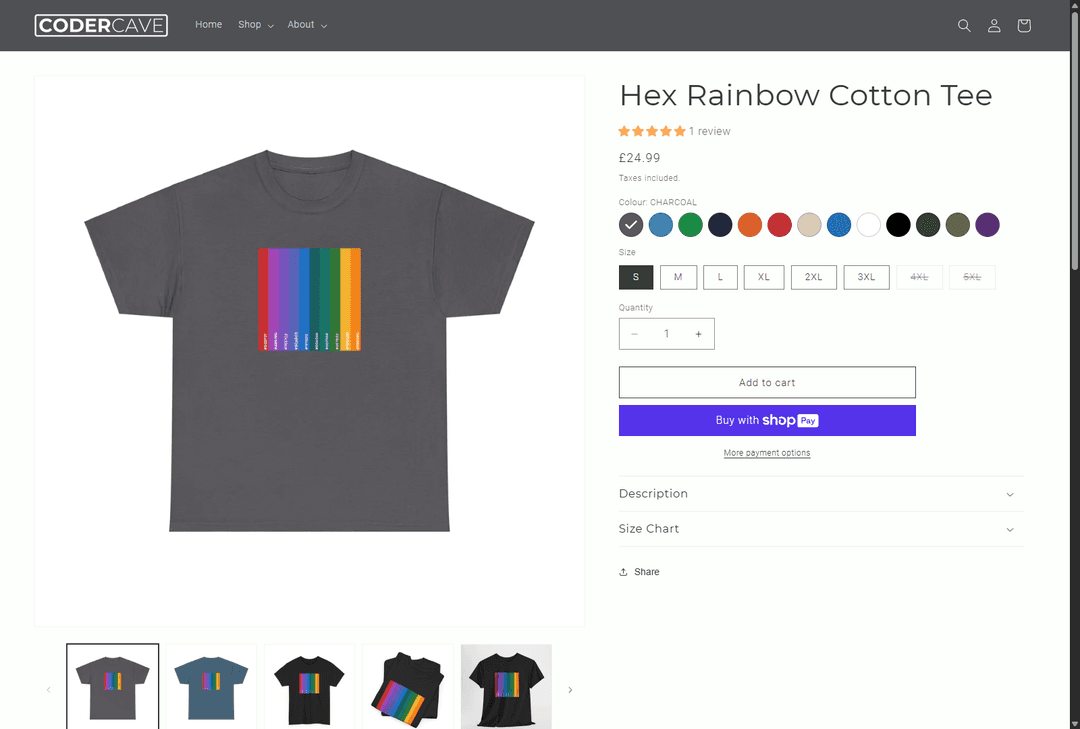Select size M option
This screenshot has width=1080, height=729.
(x=678, y=277)
